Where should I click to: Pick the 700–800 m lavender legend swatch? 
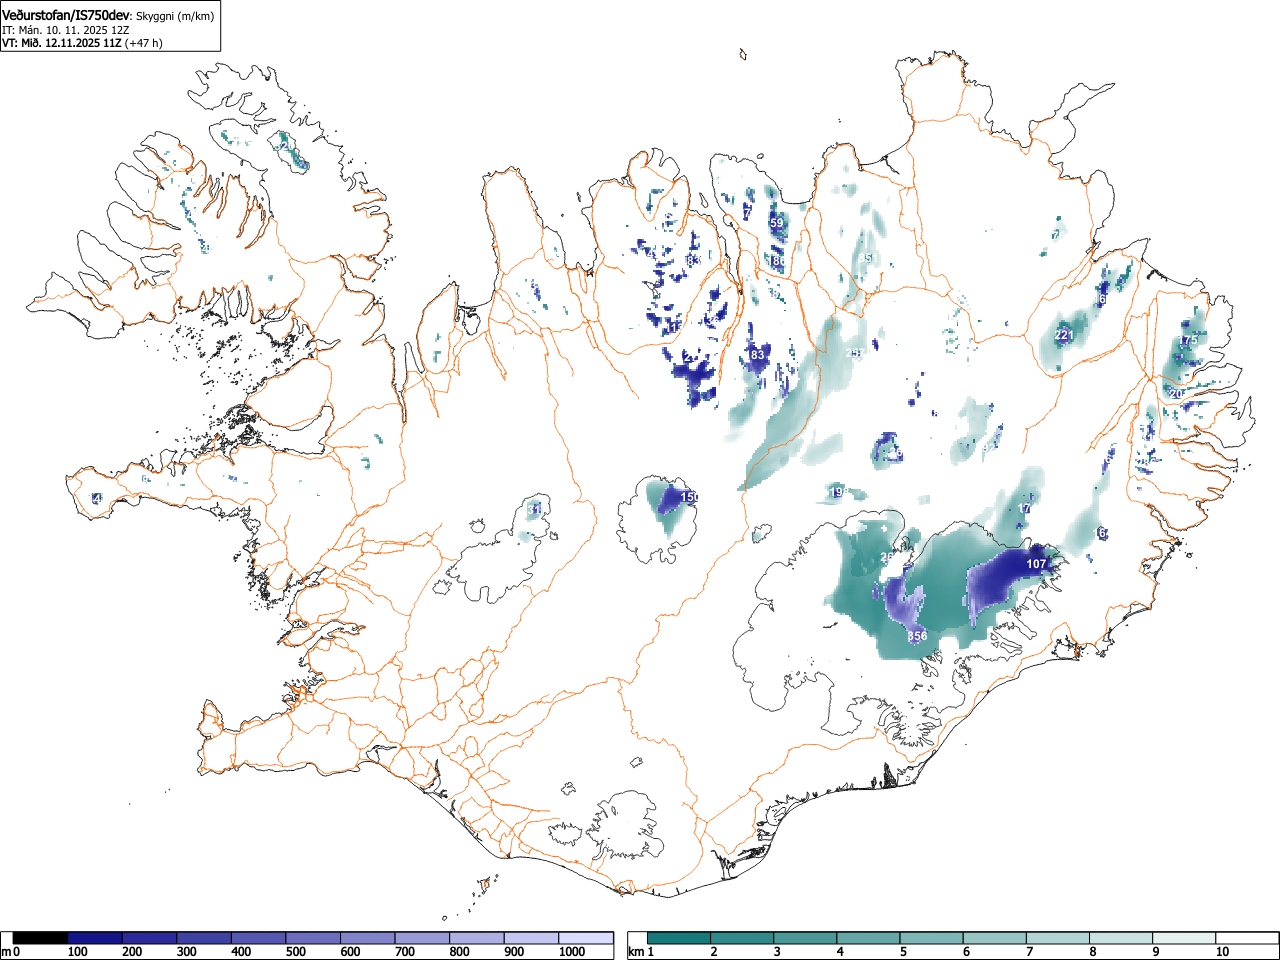[x=422, y=938]
